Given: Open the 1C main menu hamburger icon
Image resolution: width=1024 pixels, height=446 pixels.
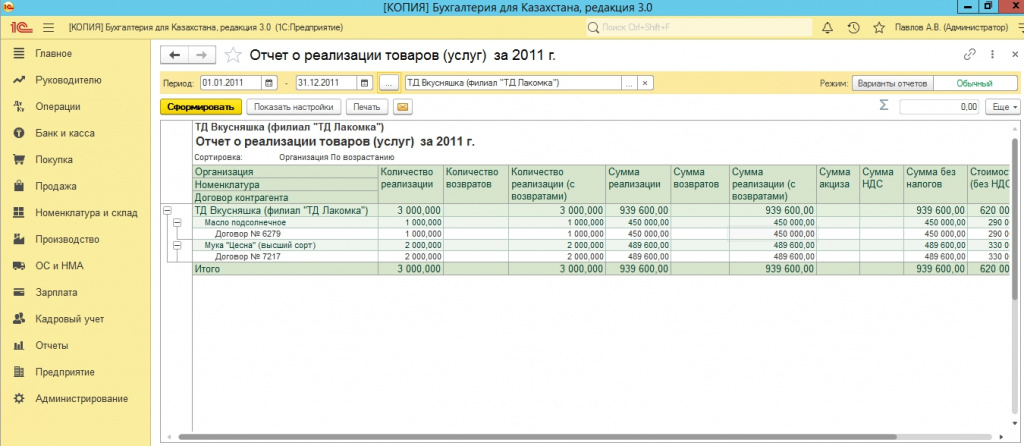Looking at the screenshot, I should 48,27.
